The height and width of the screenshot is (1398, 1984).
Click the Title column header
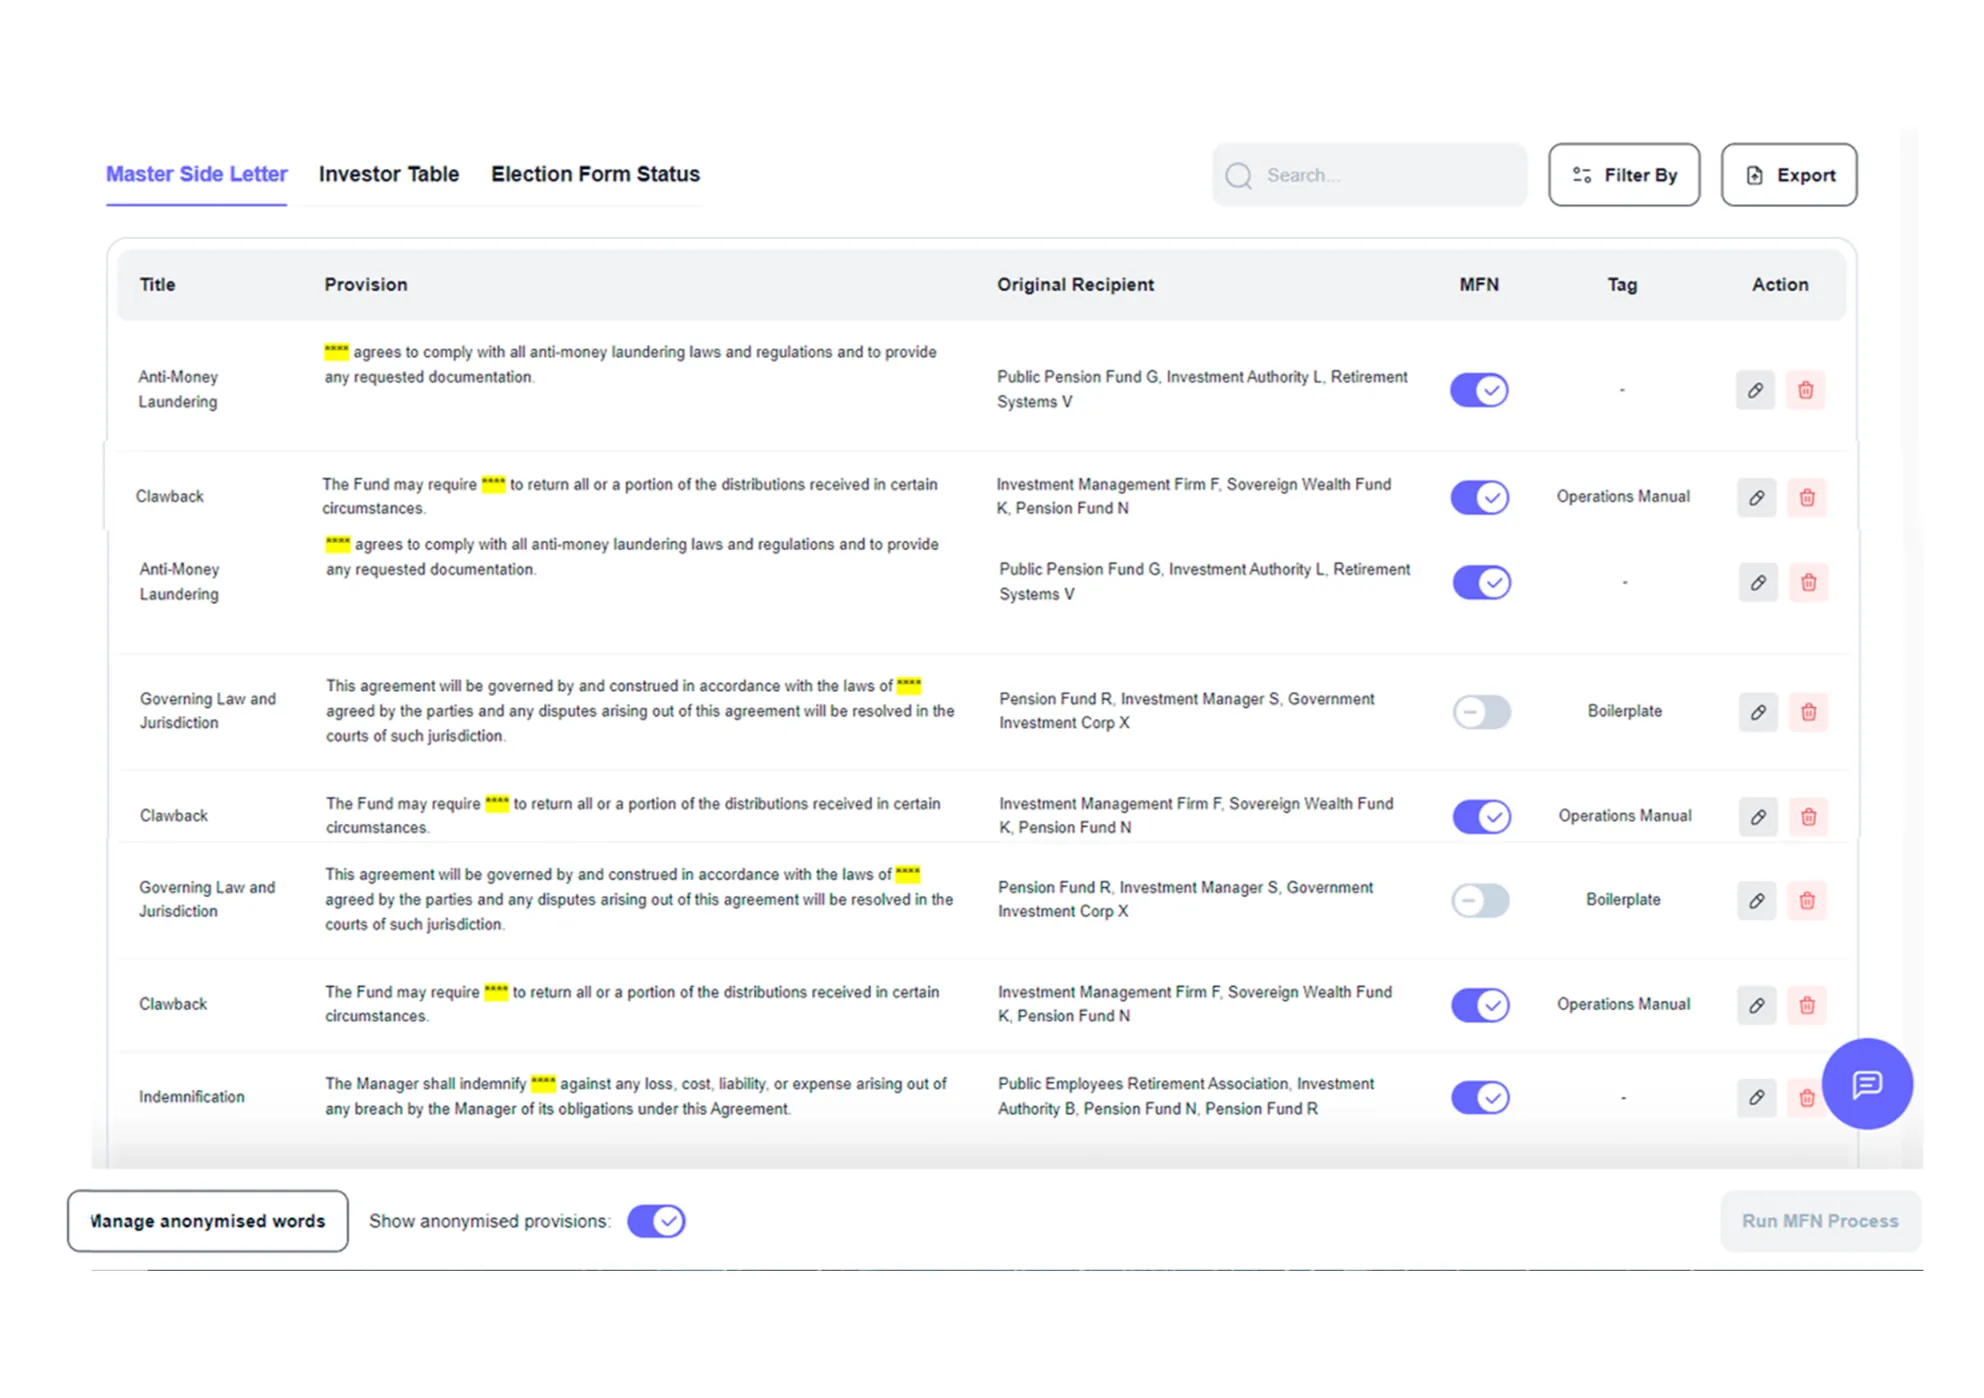coord(158,285)
